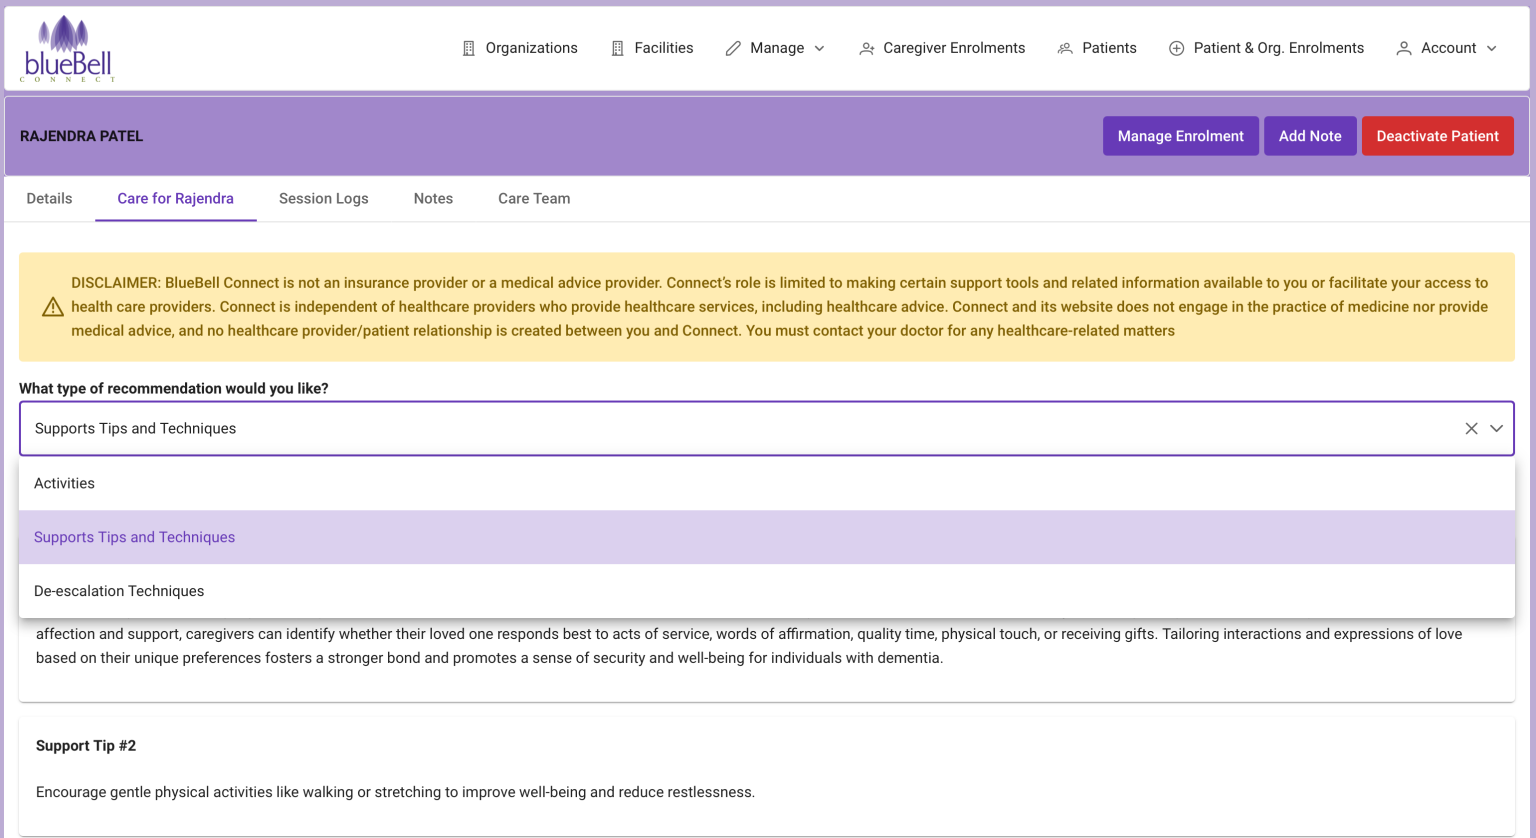Click the Add Note button

[x=1310, y=136]
